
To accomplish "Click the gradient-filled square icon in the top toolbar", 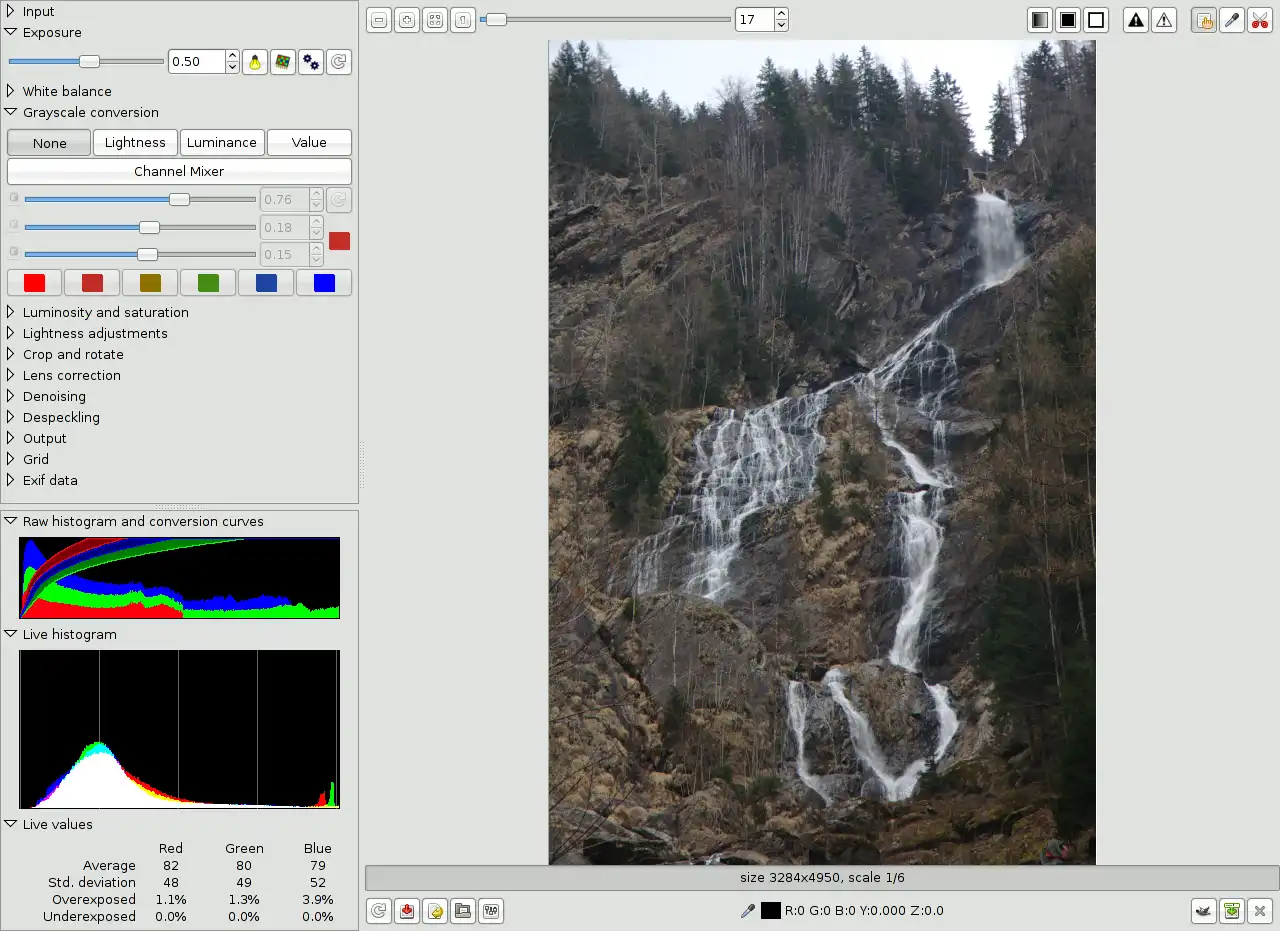I will point(1040,20).
